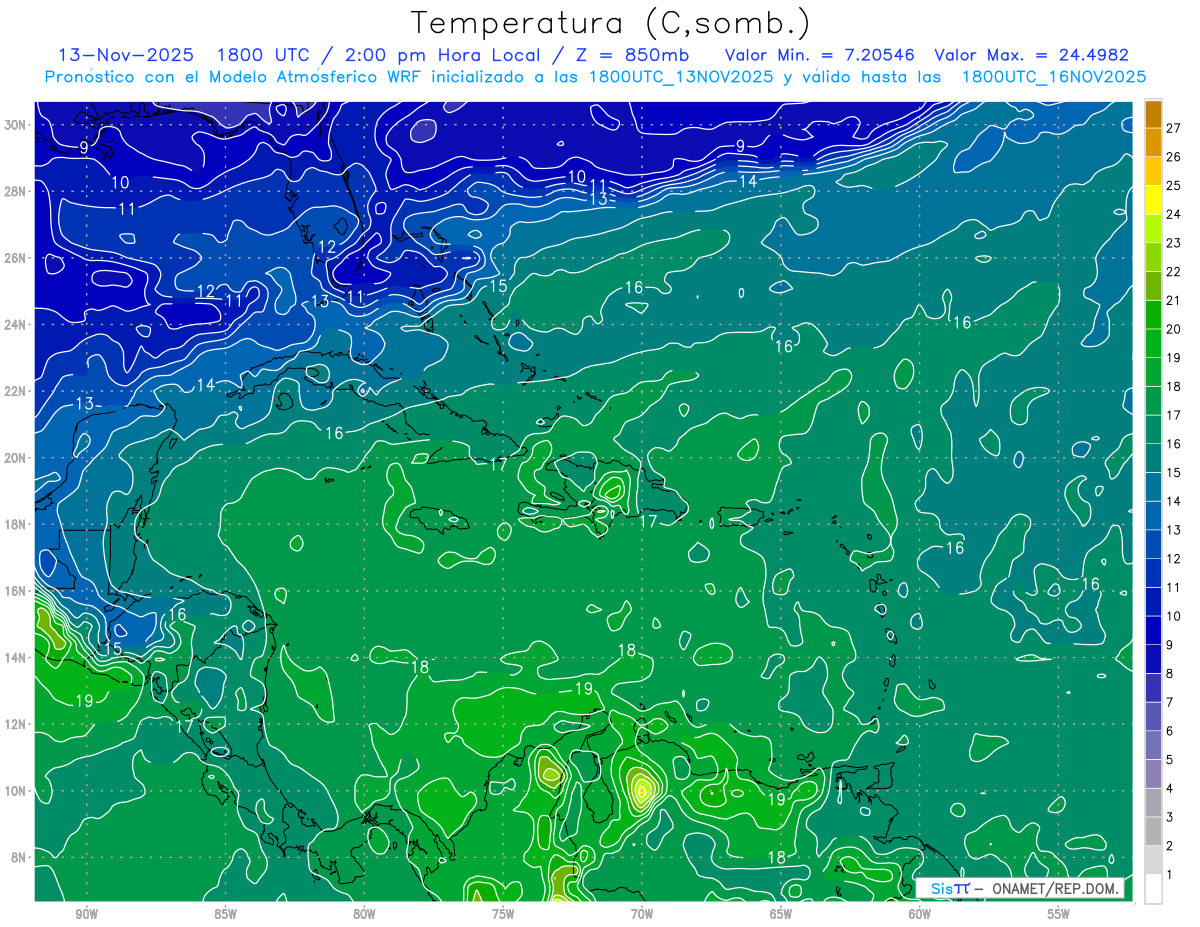Click the dark blue swatch between 9 and 10
This screenshot has height=927, width=1200.
(1154, 630)
